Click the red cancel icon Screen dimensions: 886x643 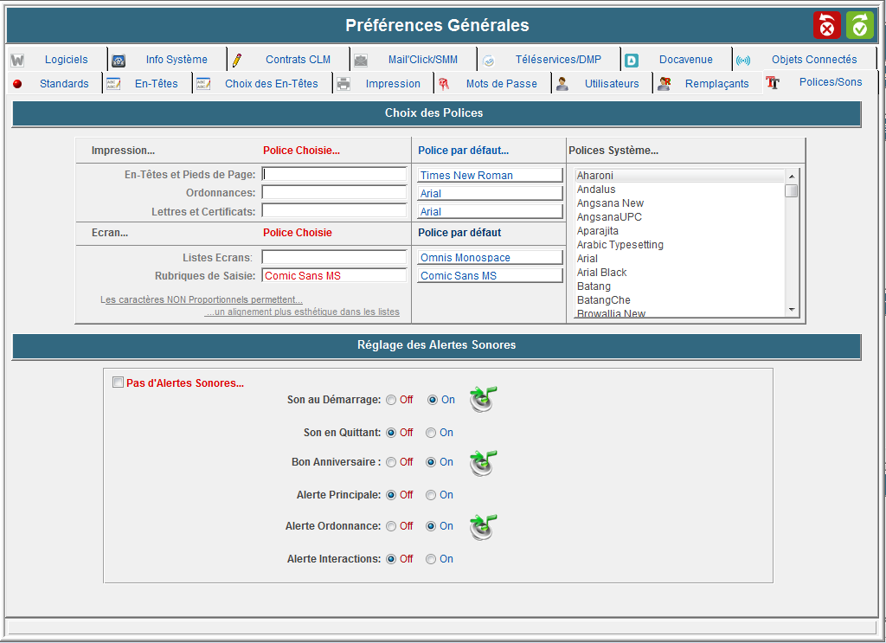coord(827,26)
